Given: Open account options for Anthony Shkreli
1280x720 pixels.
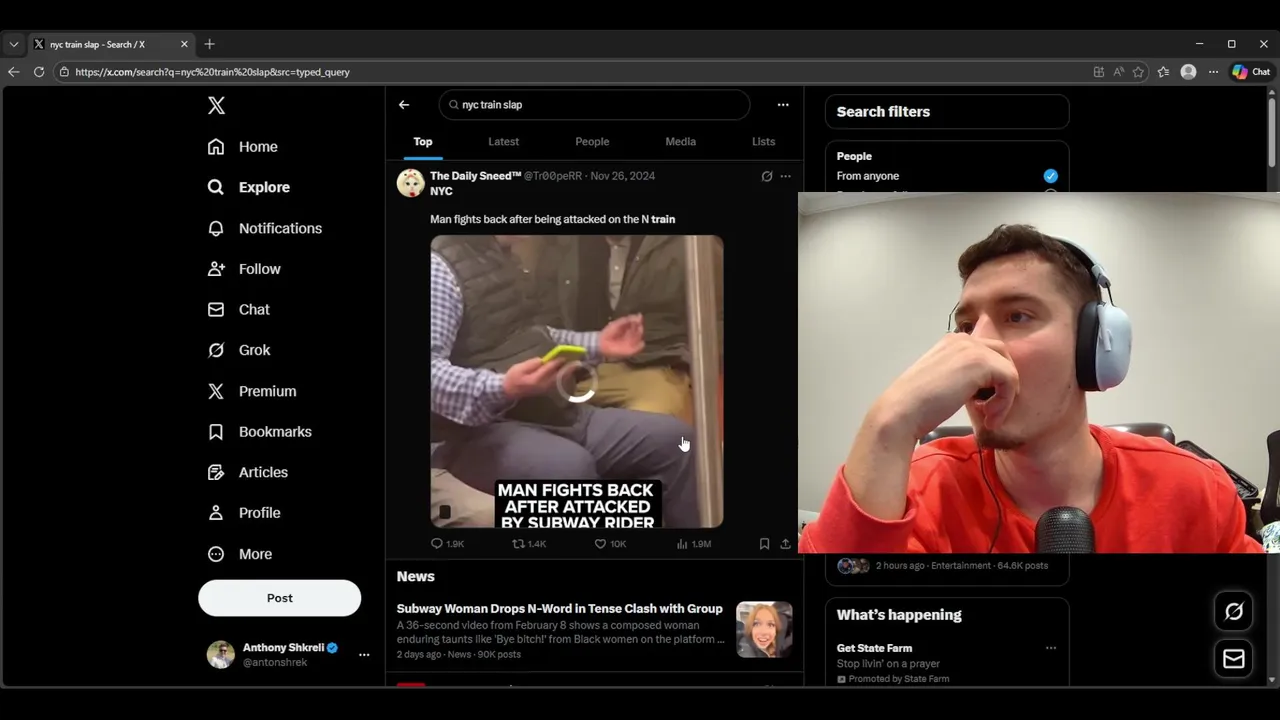Looking at the screenshot, I should (364, 655).
